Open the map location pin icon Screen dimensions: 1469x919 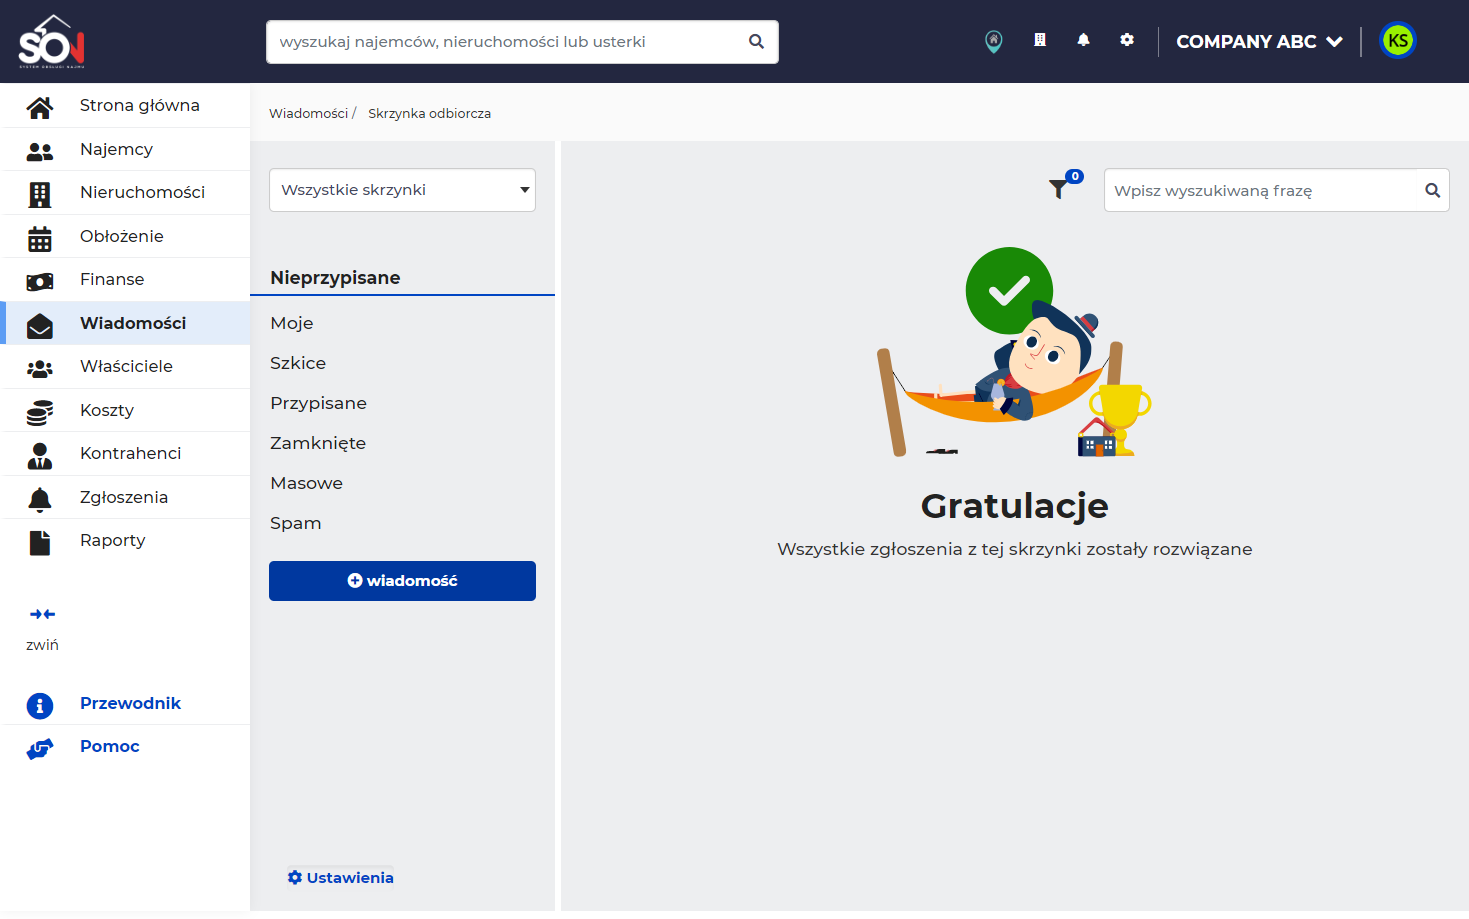tap(993, 41)
